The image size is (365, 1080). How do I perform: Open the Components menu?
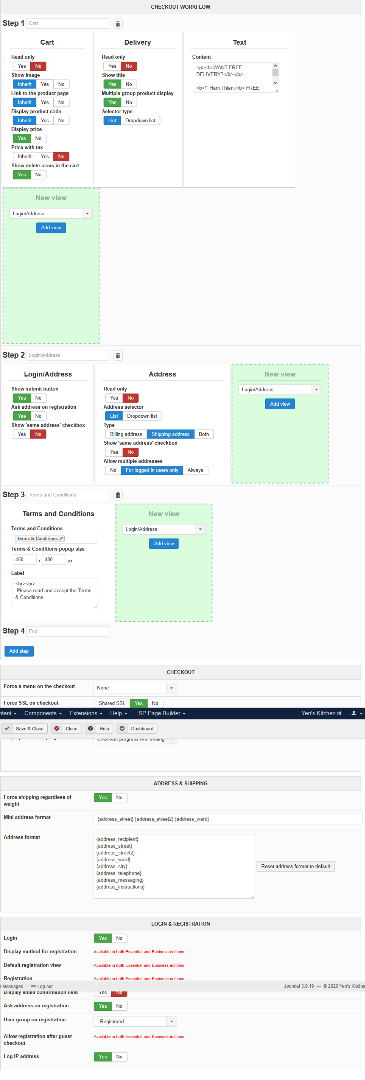point(43,714)
